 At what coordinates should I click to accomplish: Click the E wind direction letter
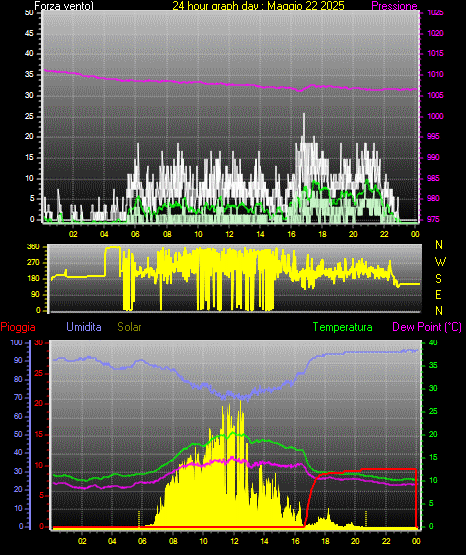click(x=438, y=294)
